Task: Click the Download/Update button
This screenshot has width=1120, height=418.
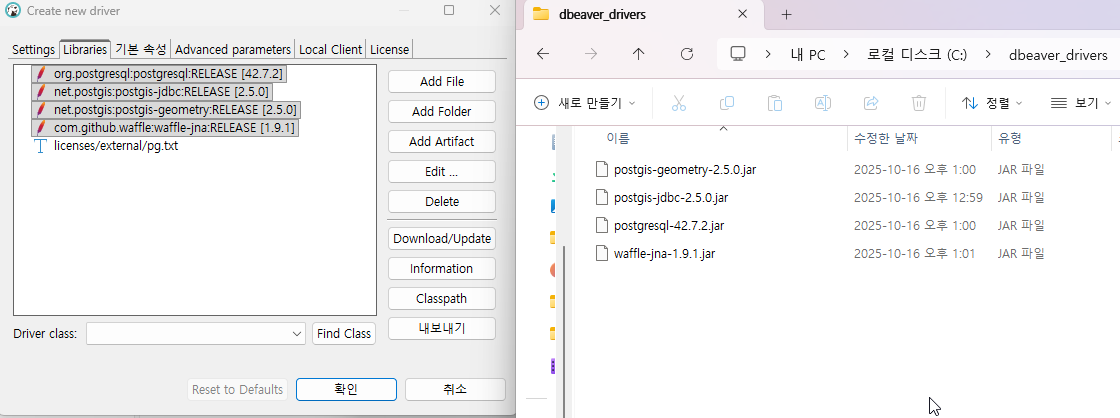Action: click(x=441, y=239)
